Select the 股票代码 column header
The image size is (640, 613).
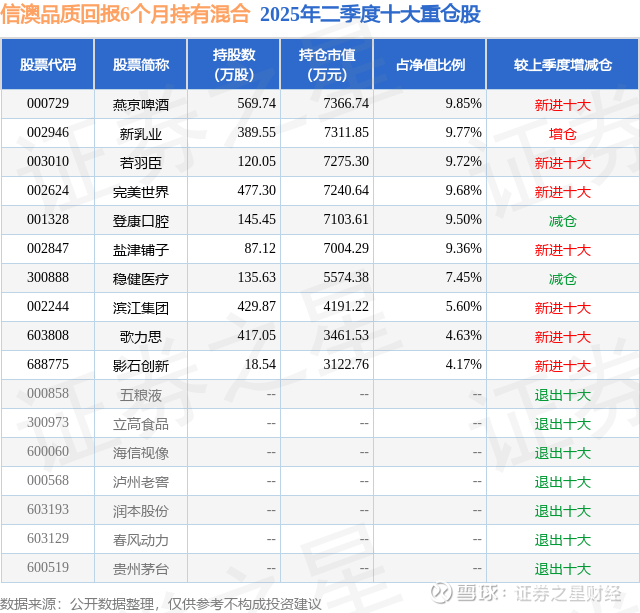point(48,64)
